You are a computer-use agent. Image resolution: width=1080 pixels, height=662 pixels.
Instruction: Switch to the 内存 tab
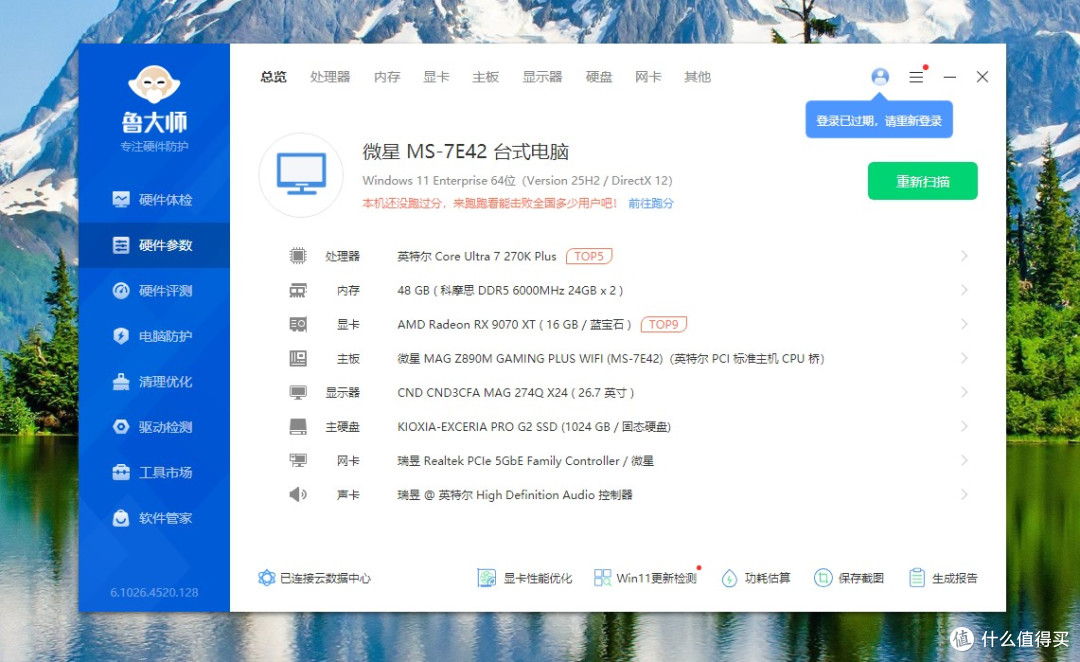[387, 77]
